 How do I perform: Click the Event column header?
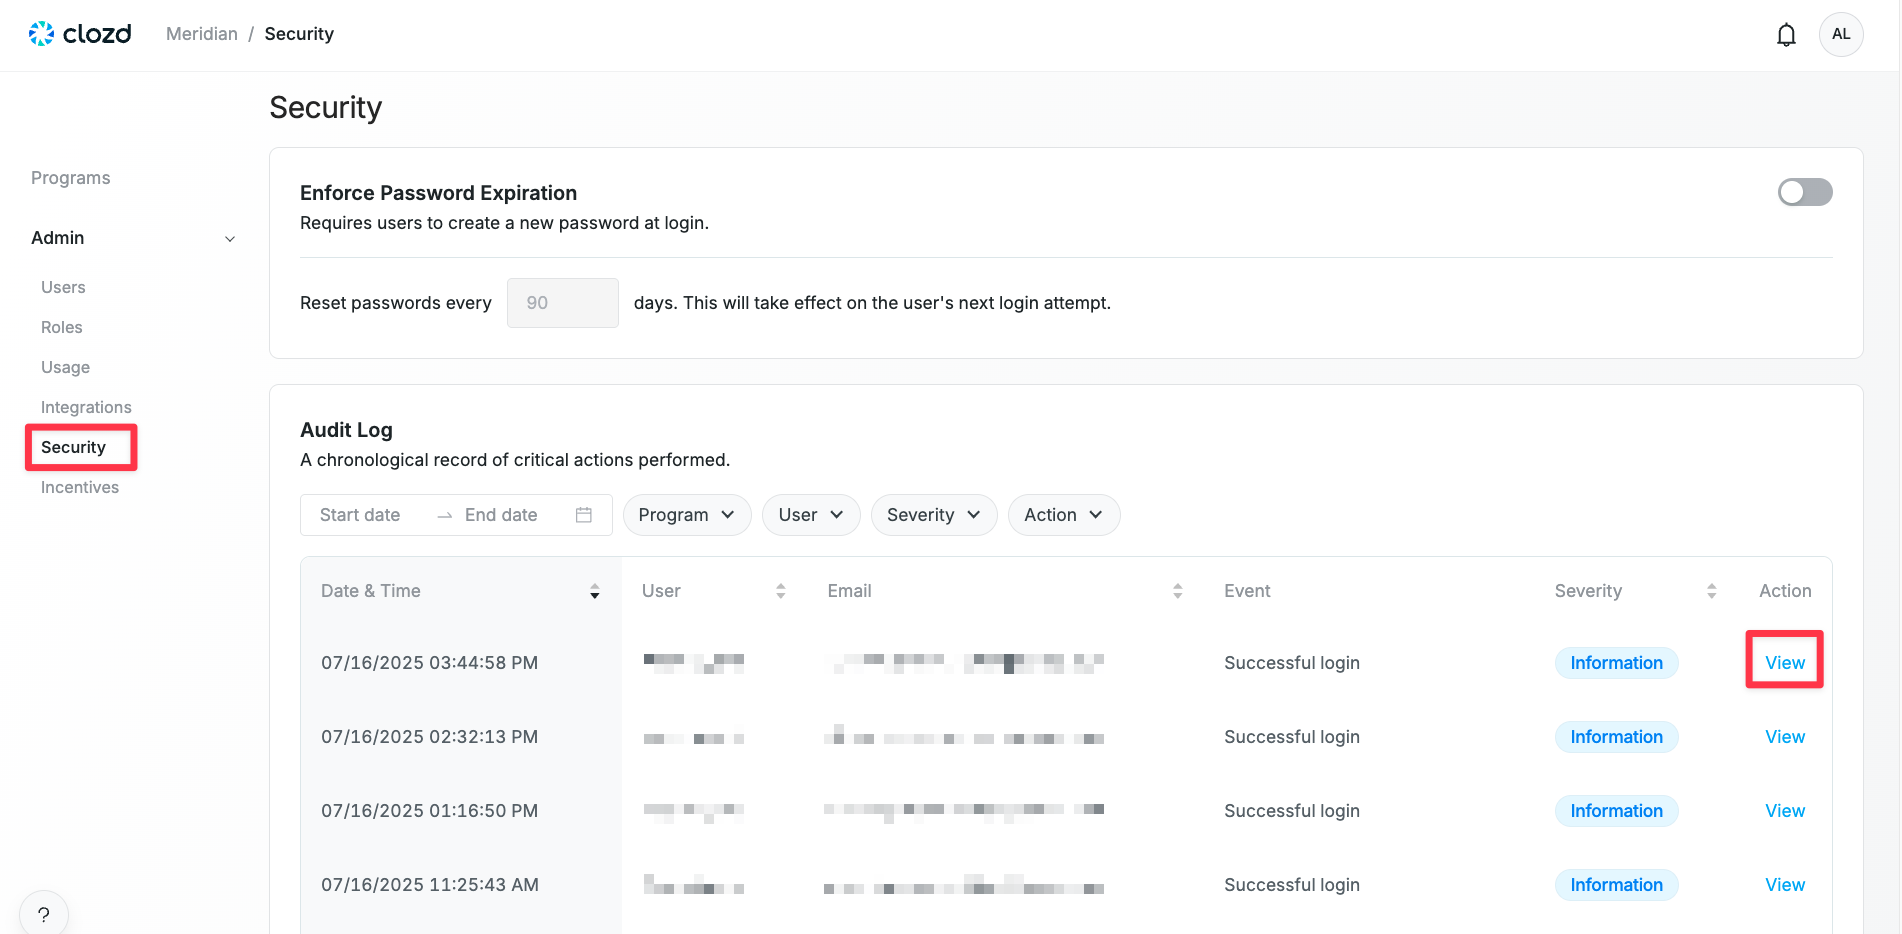1247,591
